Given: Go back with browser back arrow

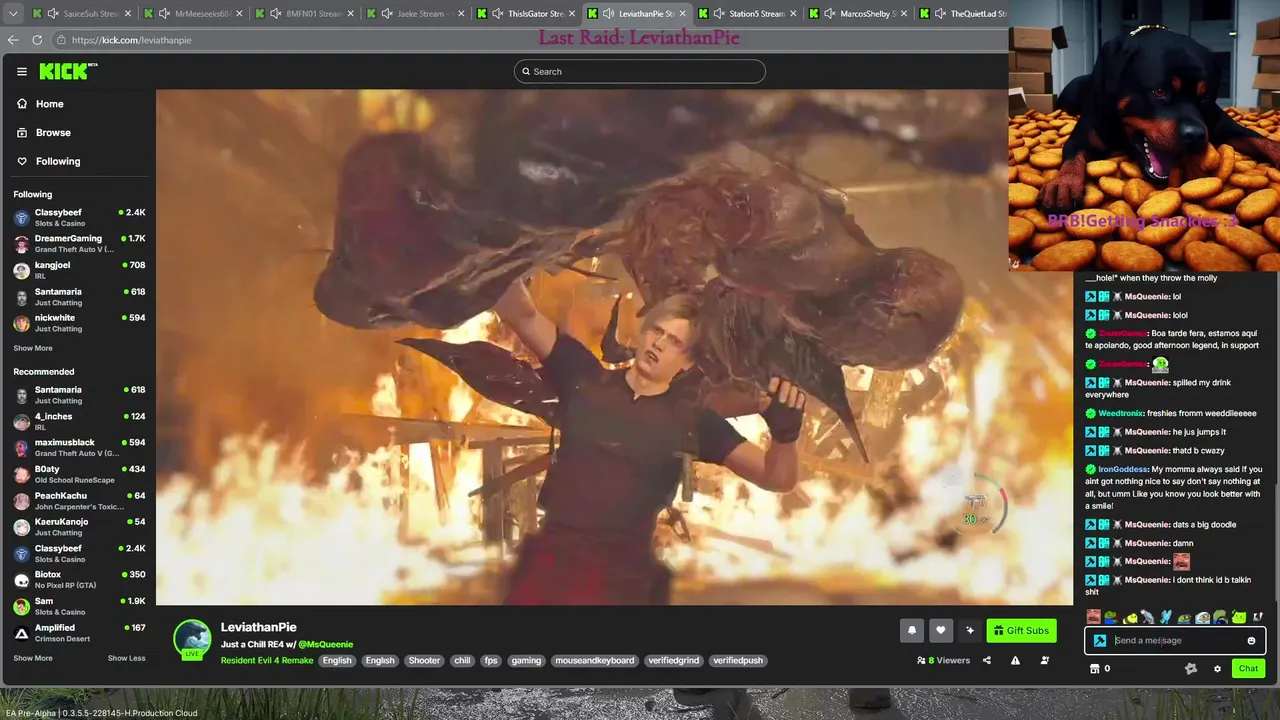Looking at the screenshot, I should pos(13,40).
